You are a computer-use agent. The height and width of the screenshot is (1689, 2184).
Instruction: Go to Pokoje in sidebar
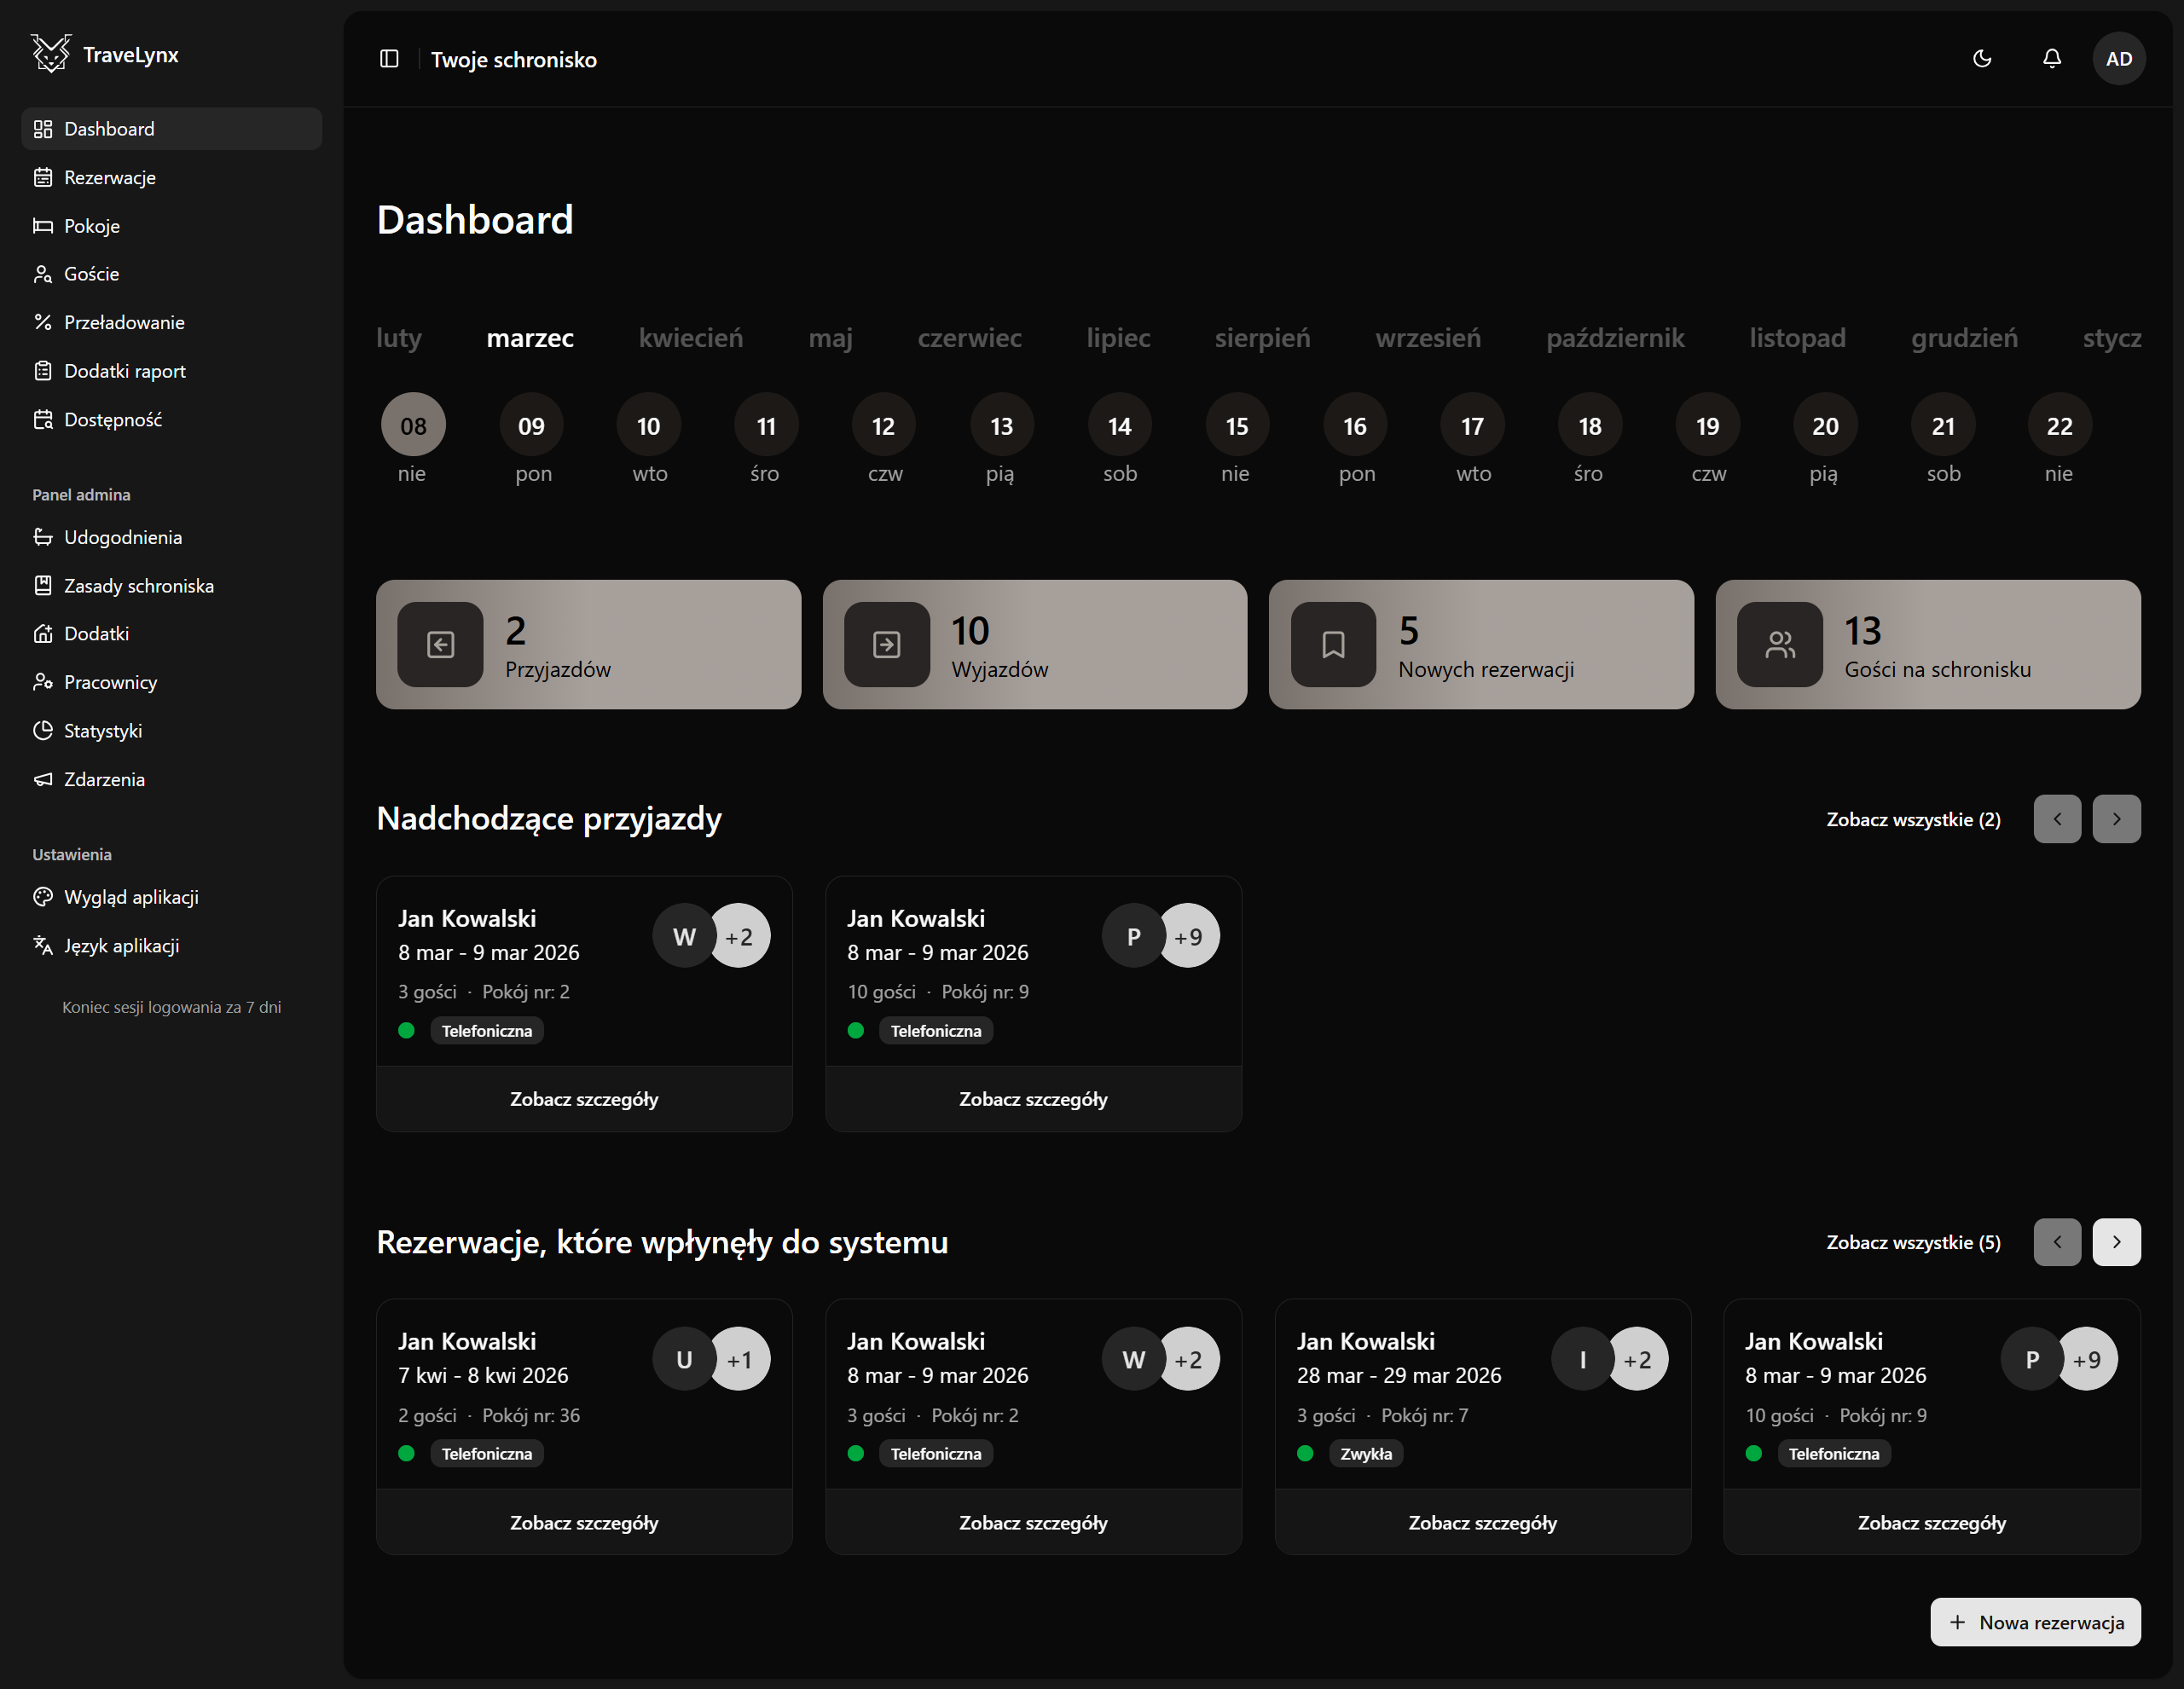point(91,226)
